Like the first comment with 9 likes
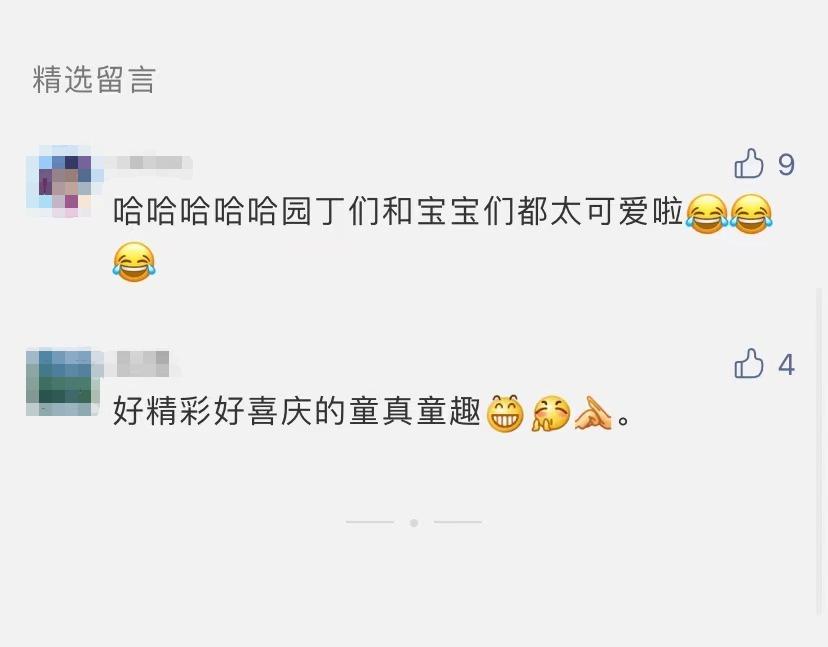Screen dimensions: 828x647 pyautogui.click(x=749, y=163)
